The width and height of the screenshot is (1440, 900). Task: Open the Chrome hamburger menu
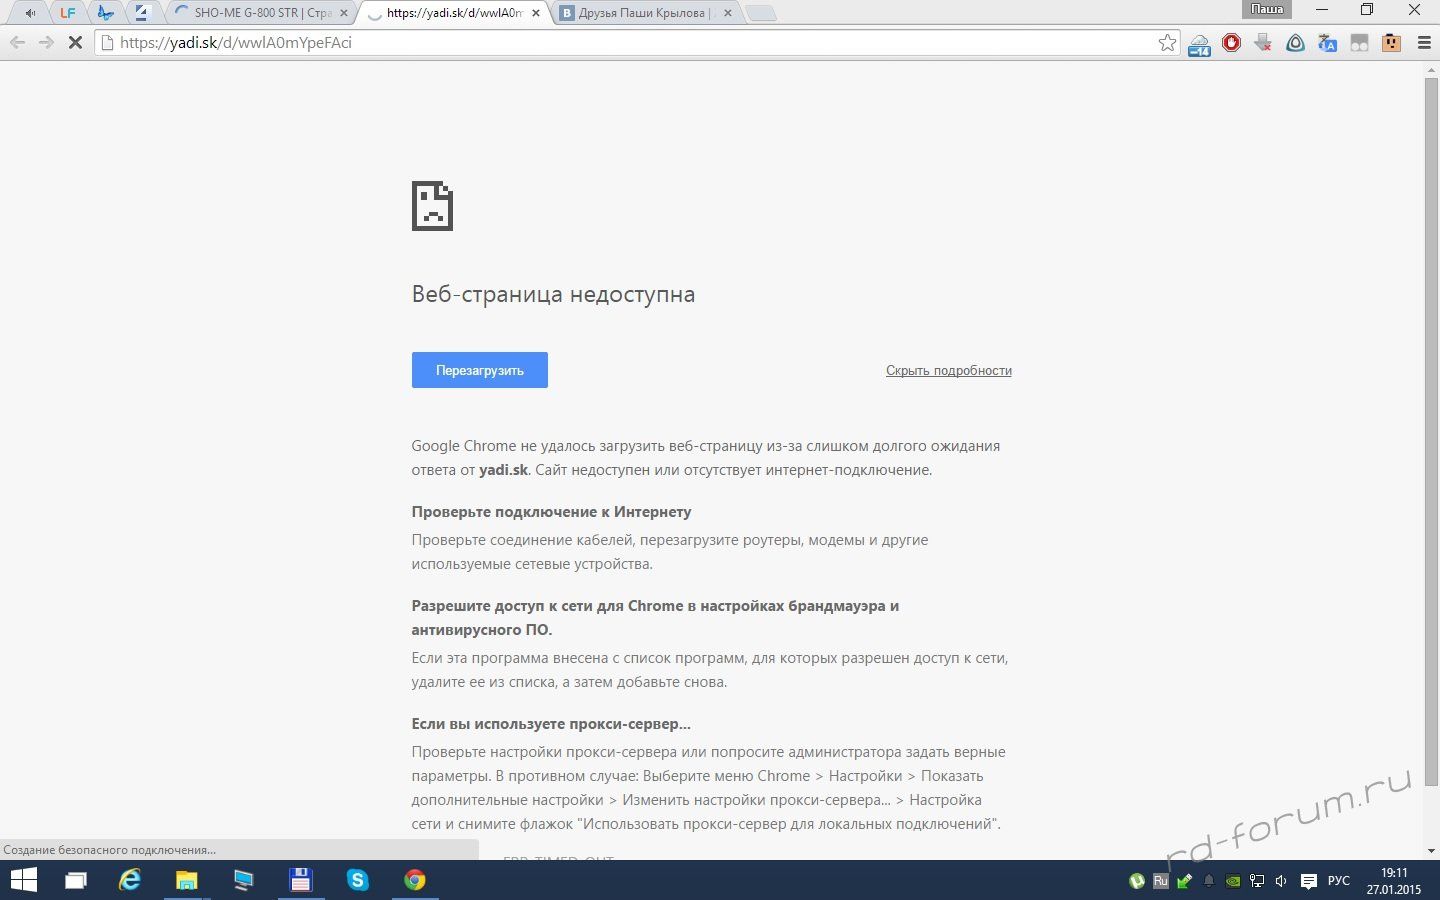tap(1424, 43)
